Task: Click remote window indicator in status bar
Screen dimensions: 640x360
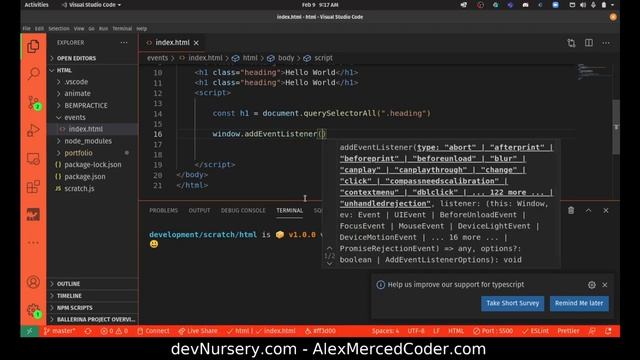Action: [29, 331]
